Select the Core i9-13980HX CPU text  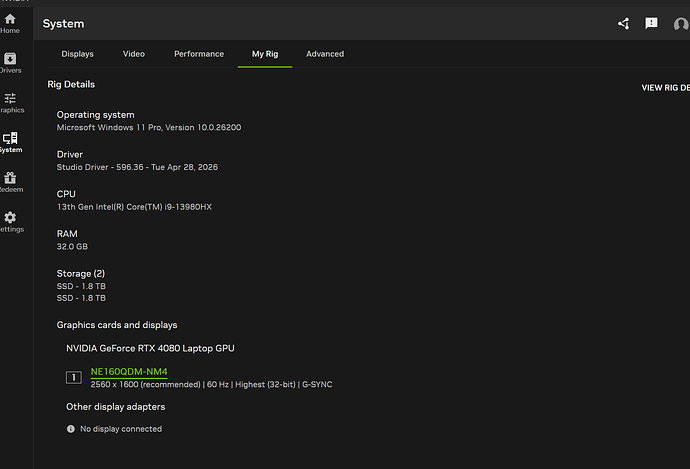click(134, 207)
